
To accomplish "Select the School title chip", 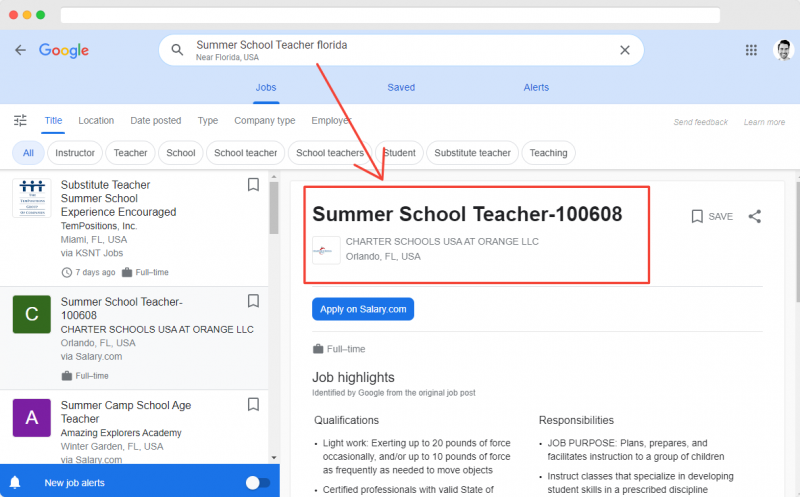I will [x=181, y=153].
